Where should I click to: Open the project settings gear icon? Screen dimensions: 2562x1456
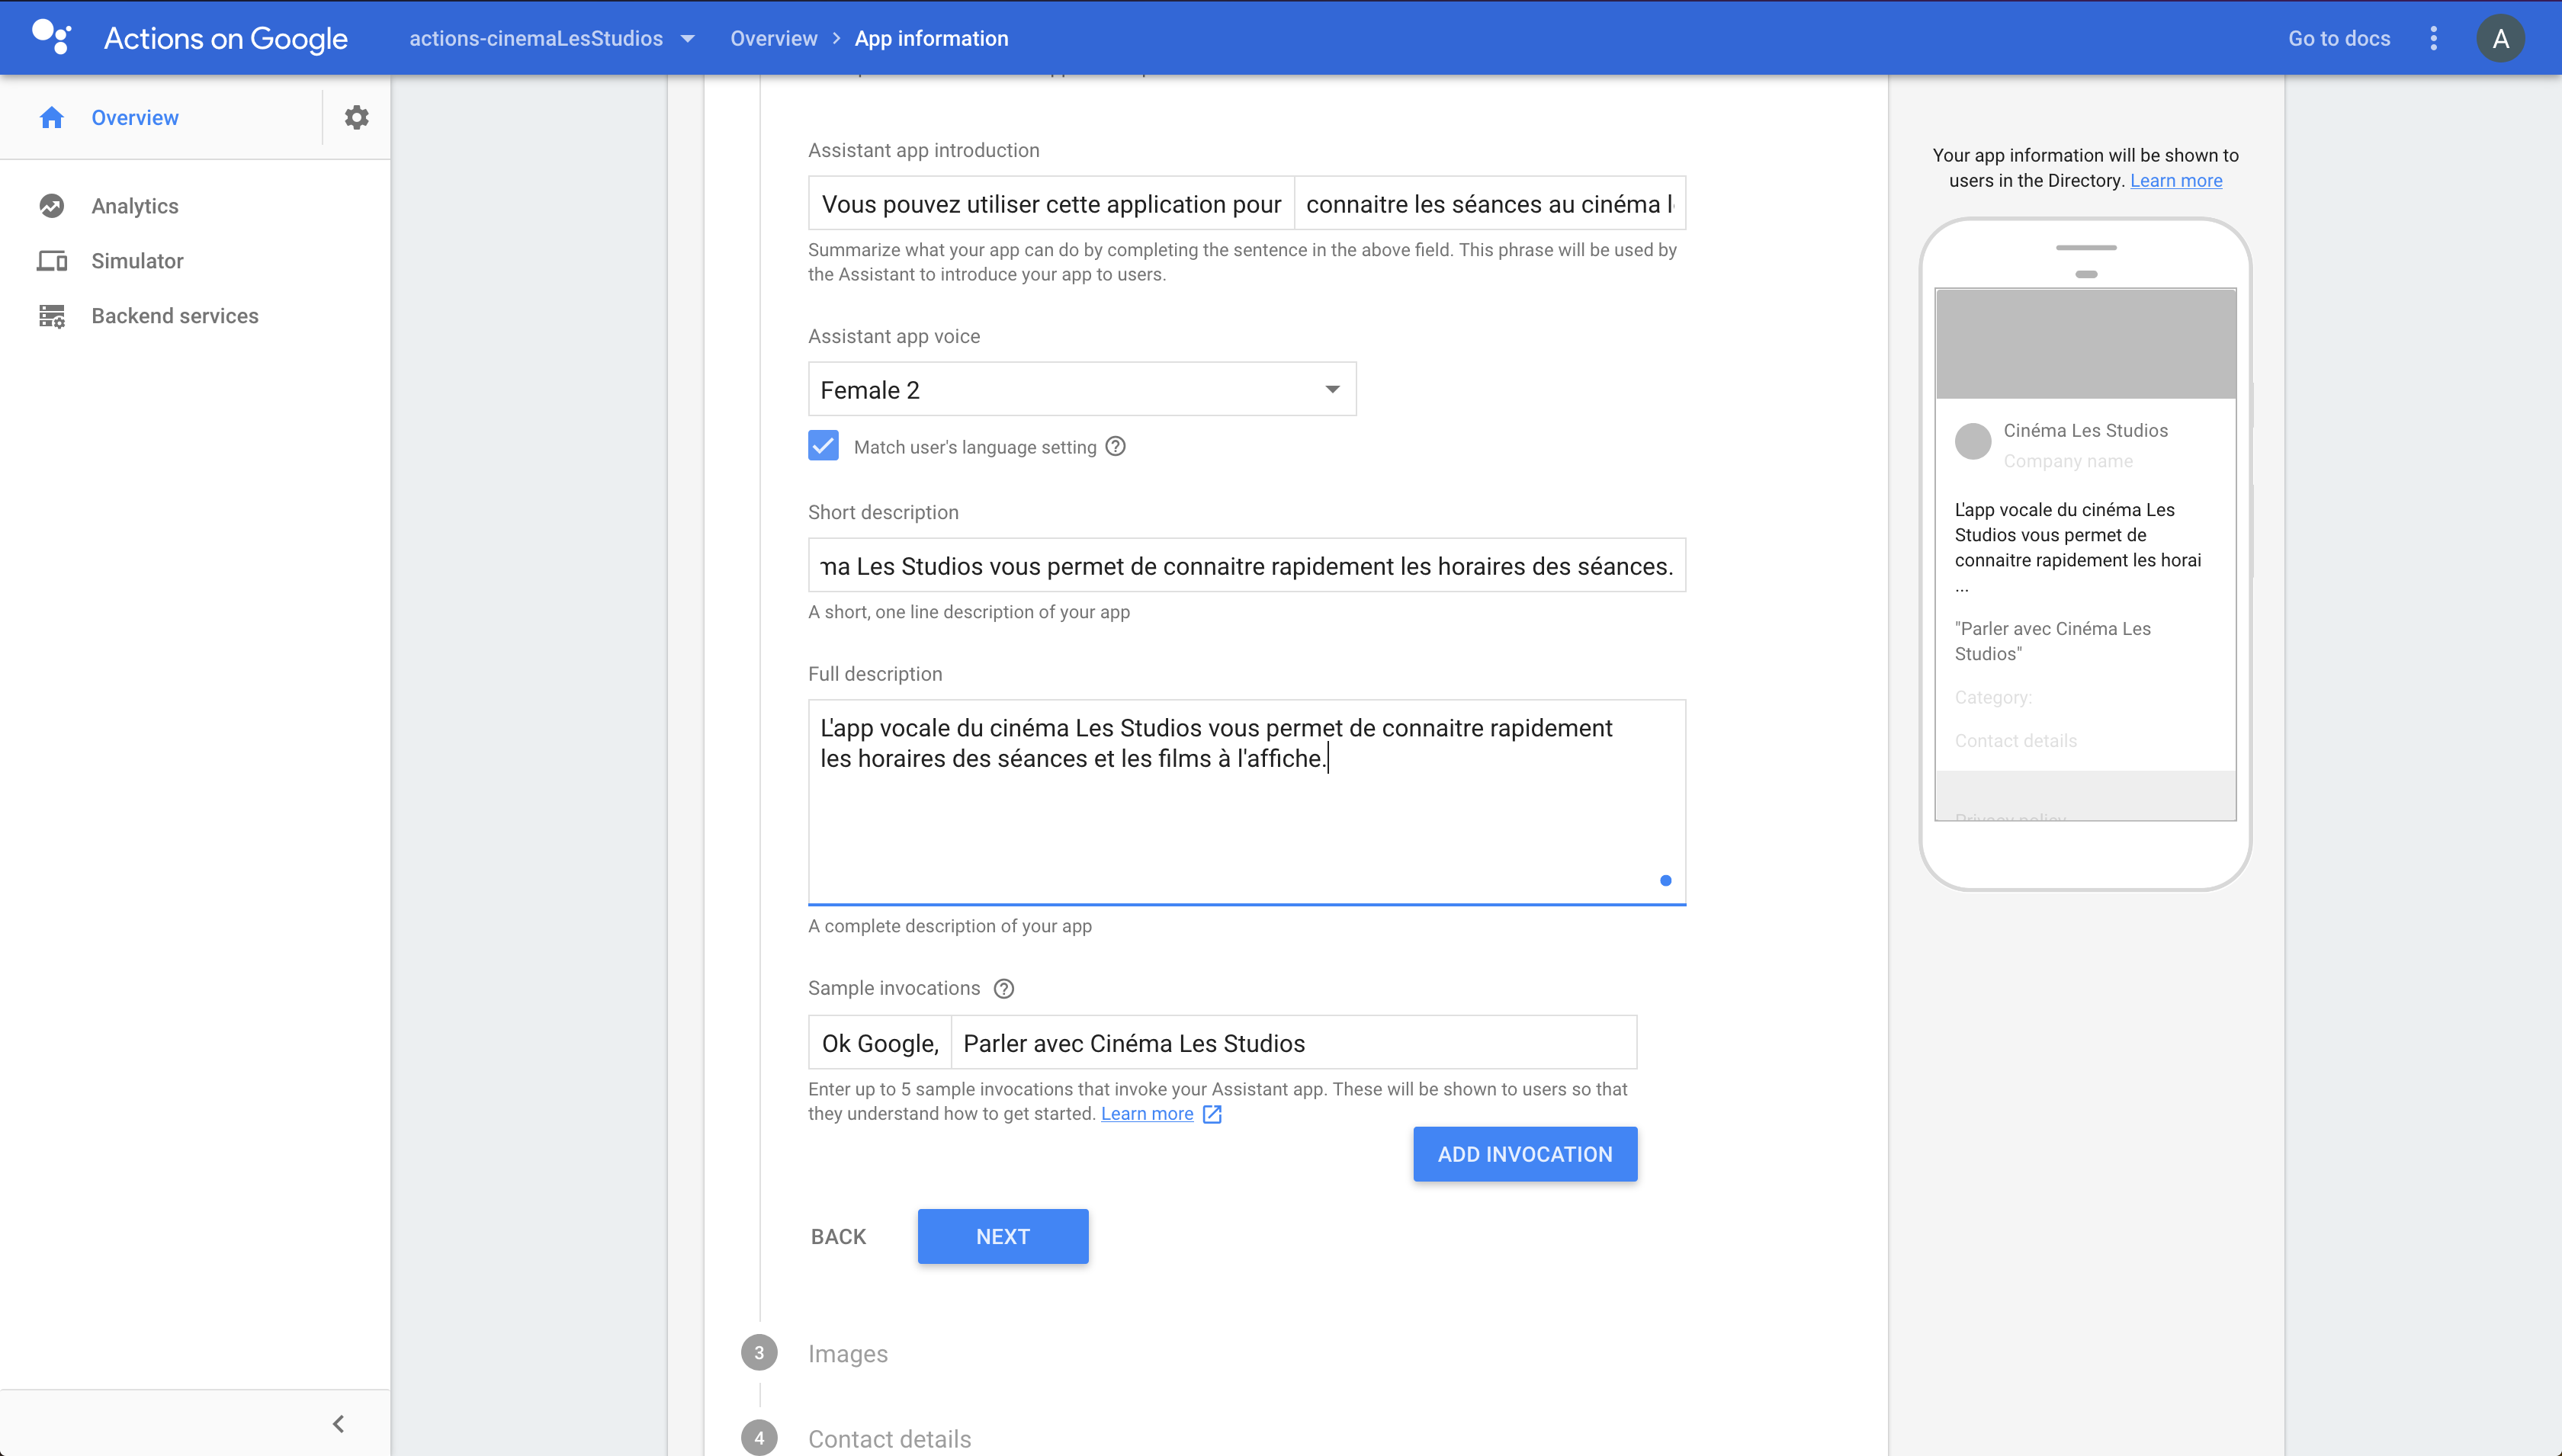pos(357,118)
